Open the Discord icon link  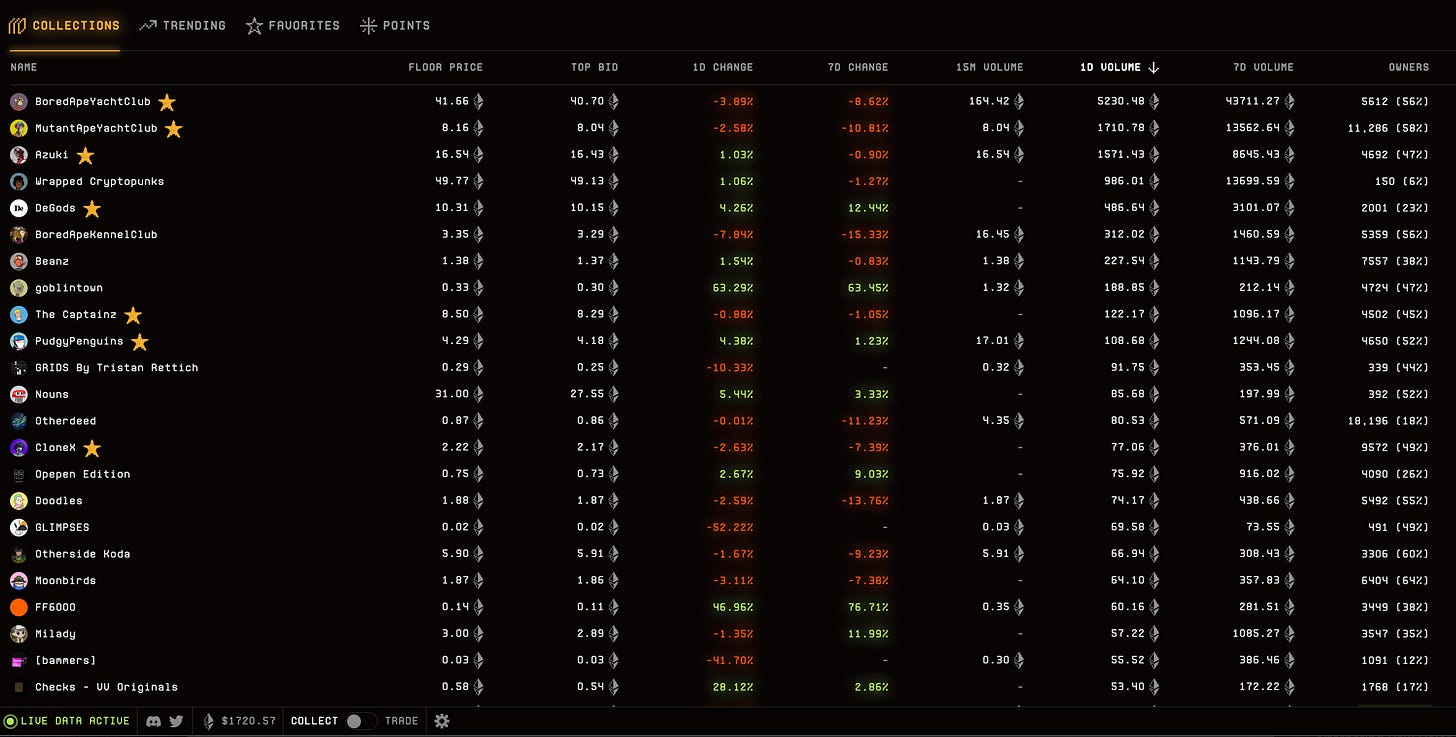point(154,721)
